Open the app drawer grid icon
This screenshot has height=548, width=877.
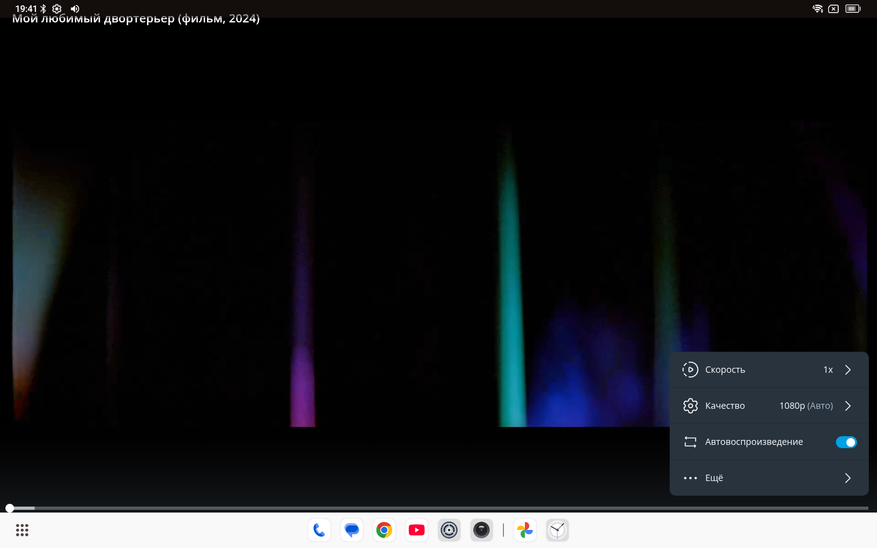22,530
